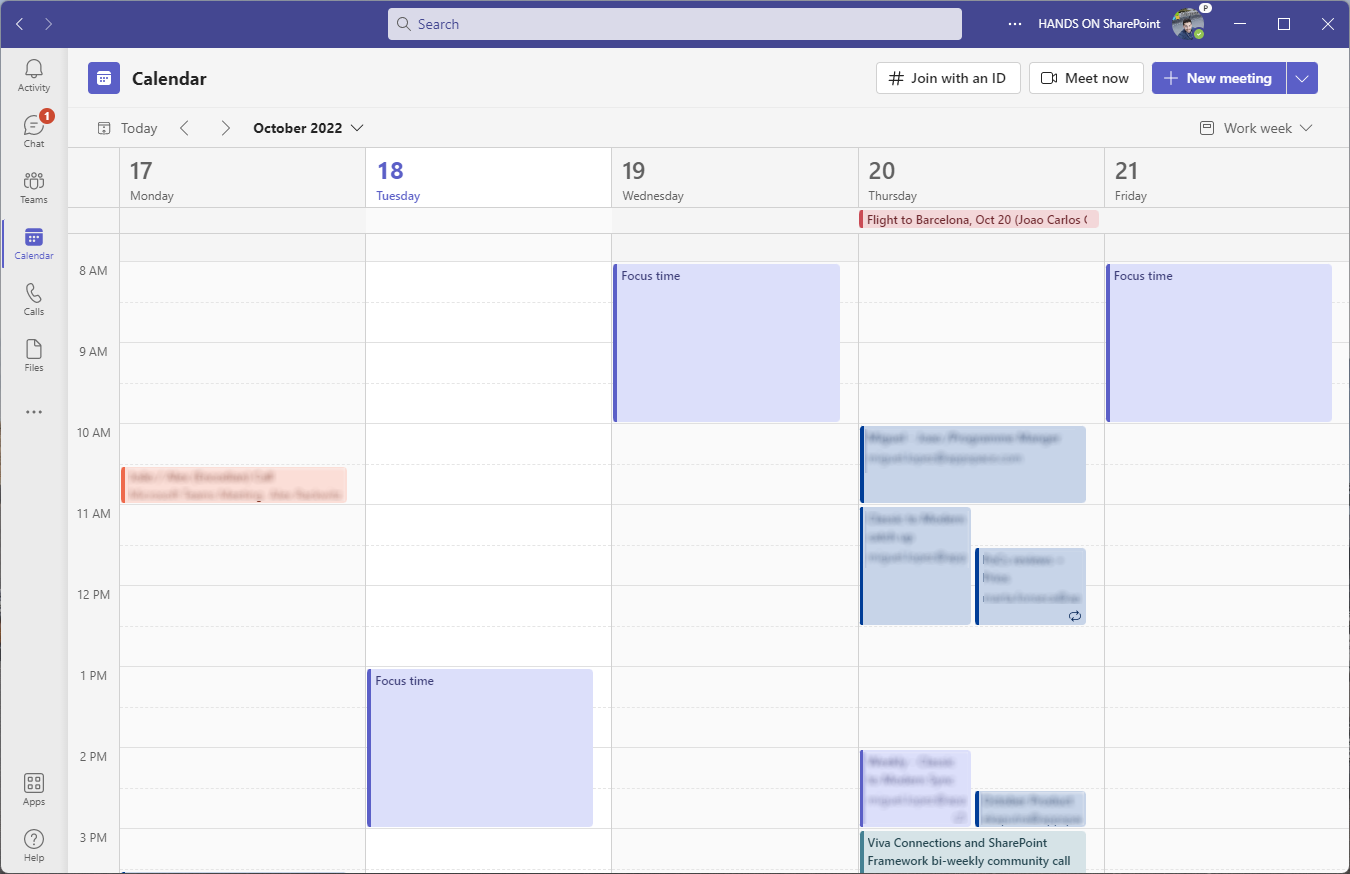Screen dimensions: 1350x874
Task: Click the recurrence icon on the recurring Thursday meeting
Action: (x=1075, y=616)
